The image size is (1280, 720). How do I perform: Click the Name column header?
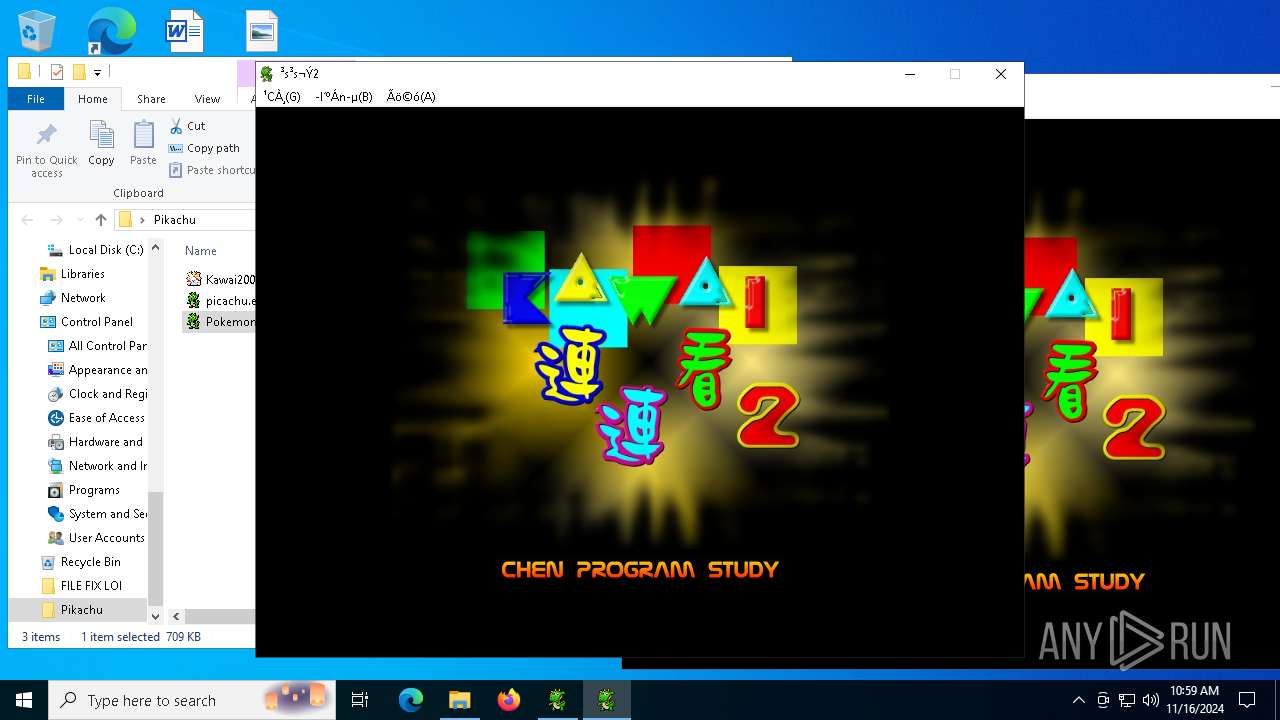pyautogui.click(x=200, y=251)
